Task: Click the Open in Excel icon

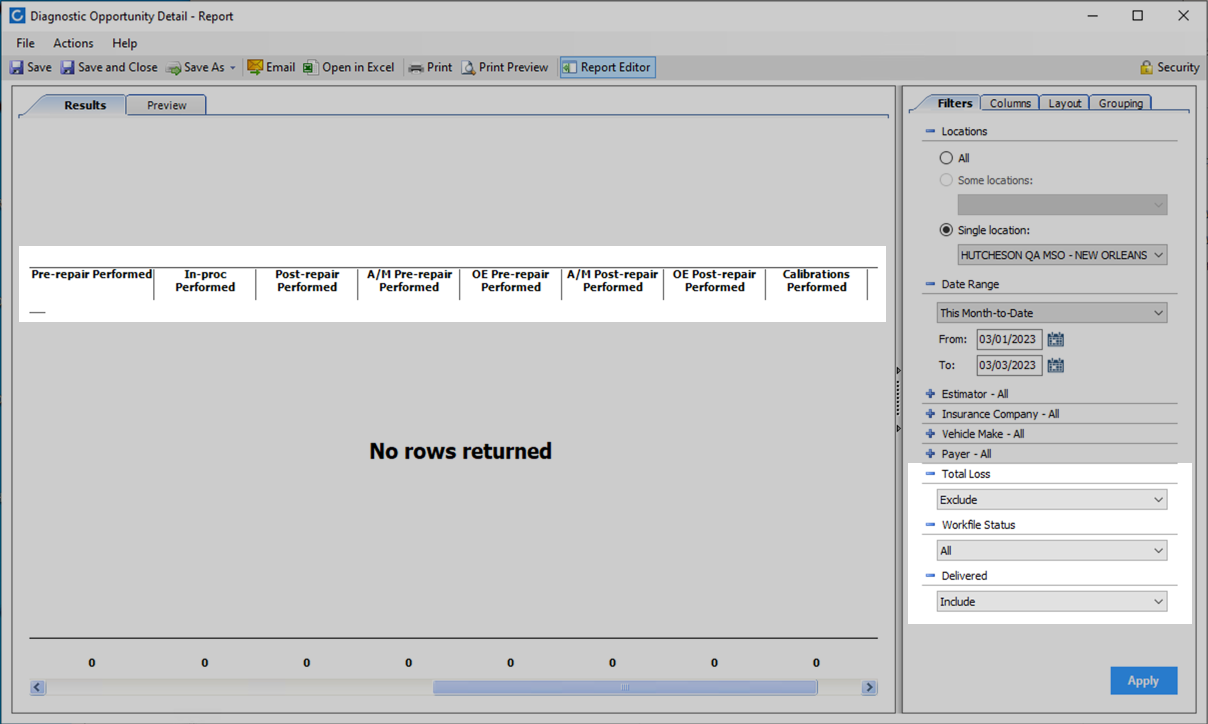Action: [310, 68]
